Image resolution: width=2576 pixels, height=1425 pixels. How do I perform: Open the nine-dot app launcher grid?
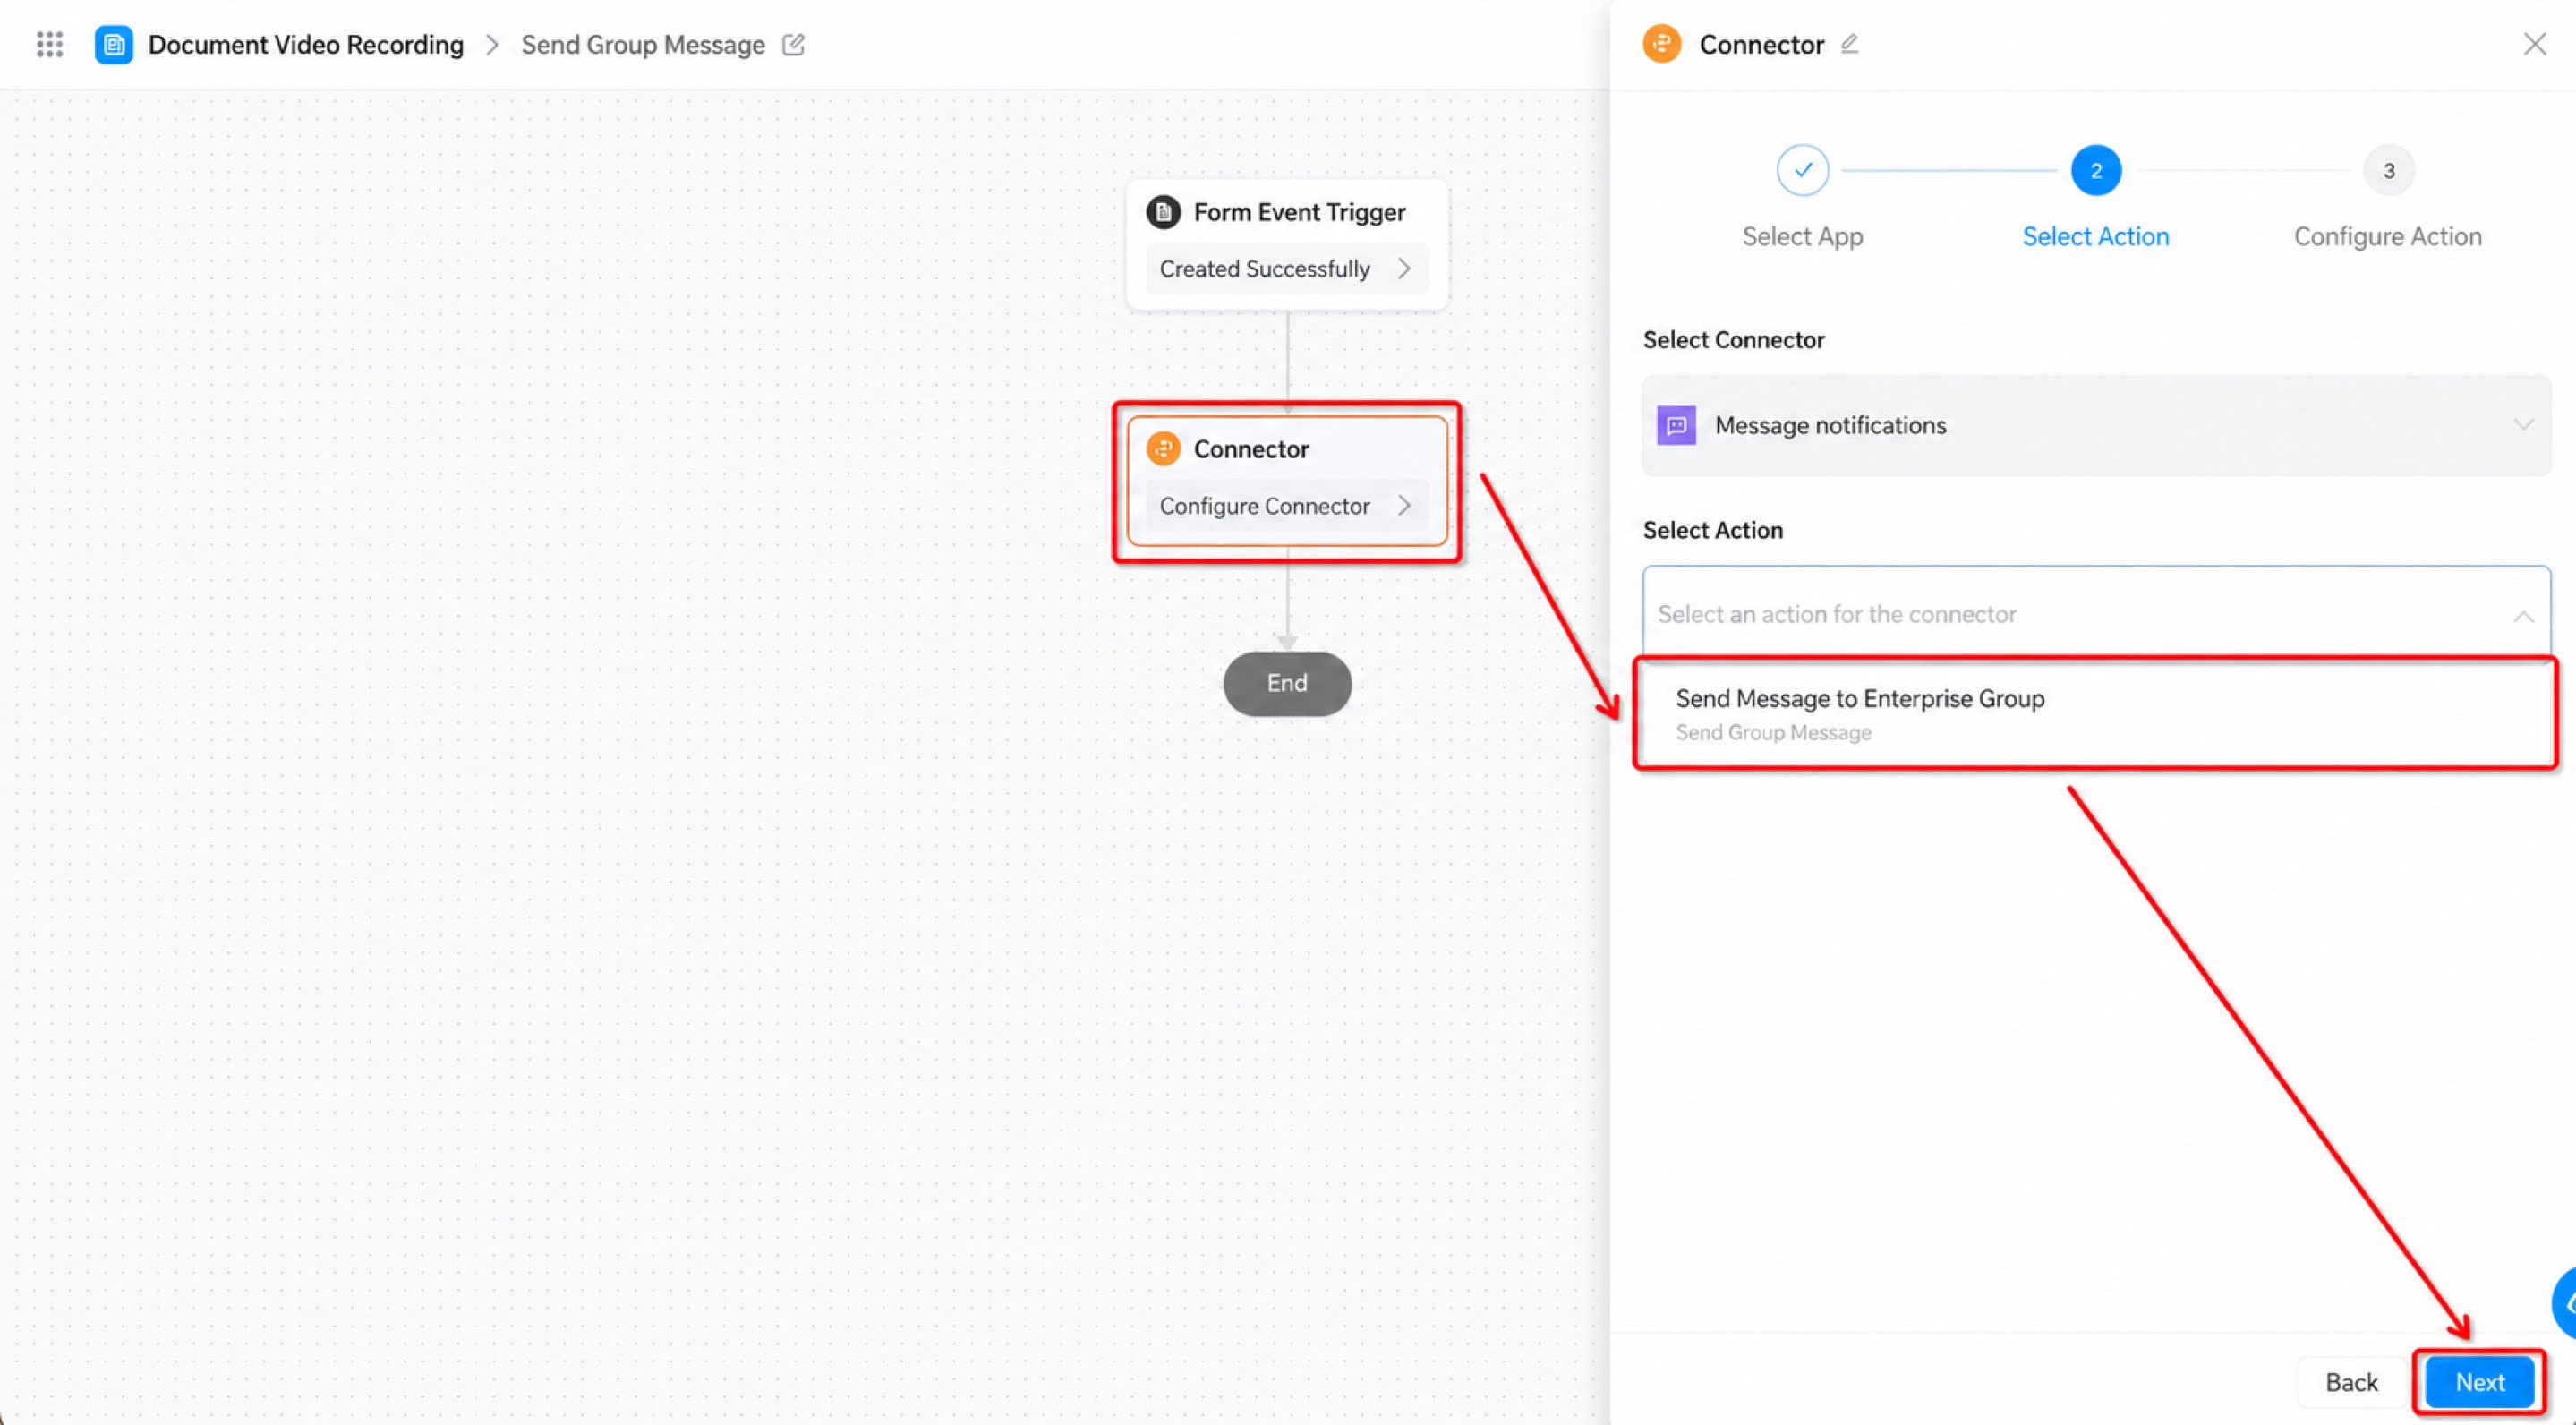pos(50,44)
